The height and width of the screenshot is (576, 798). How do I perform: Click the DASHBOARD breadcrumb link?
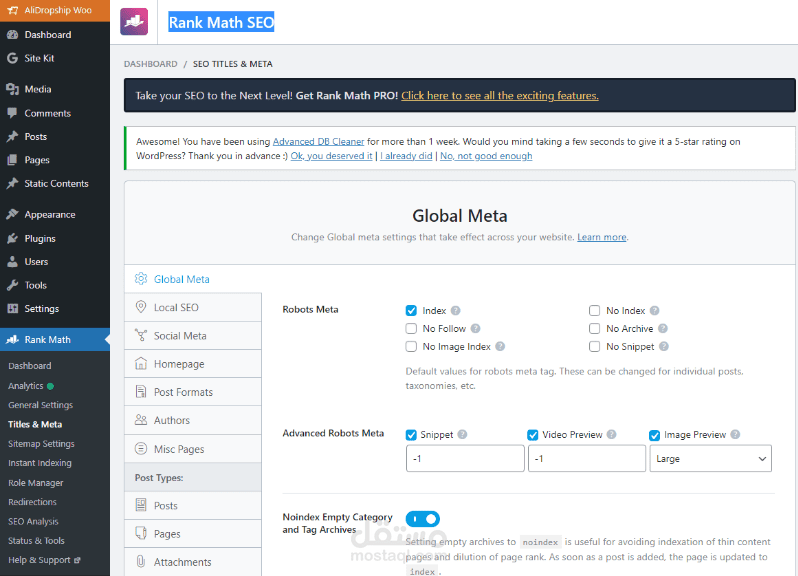(x=151, y=64)
